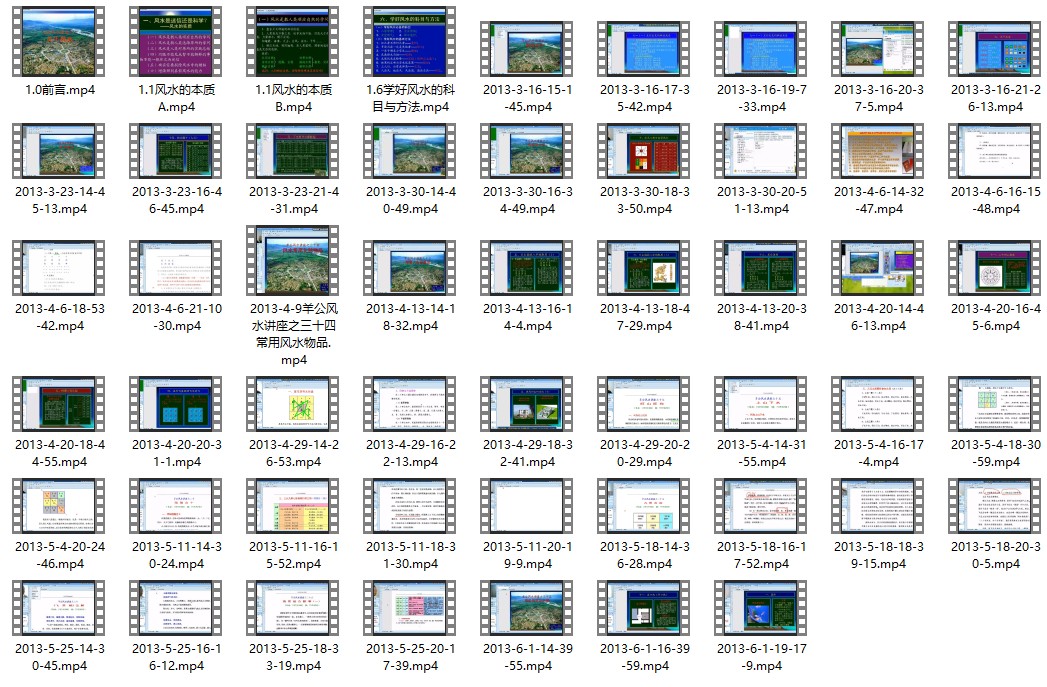This screenshot has height=687, width=1047.
Task: Click the 1.1风水的本质A.mp4 file icon
Action: click(x=177, y=42)
